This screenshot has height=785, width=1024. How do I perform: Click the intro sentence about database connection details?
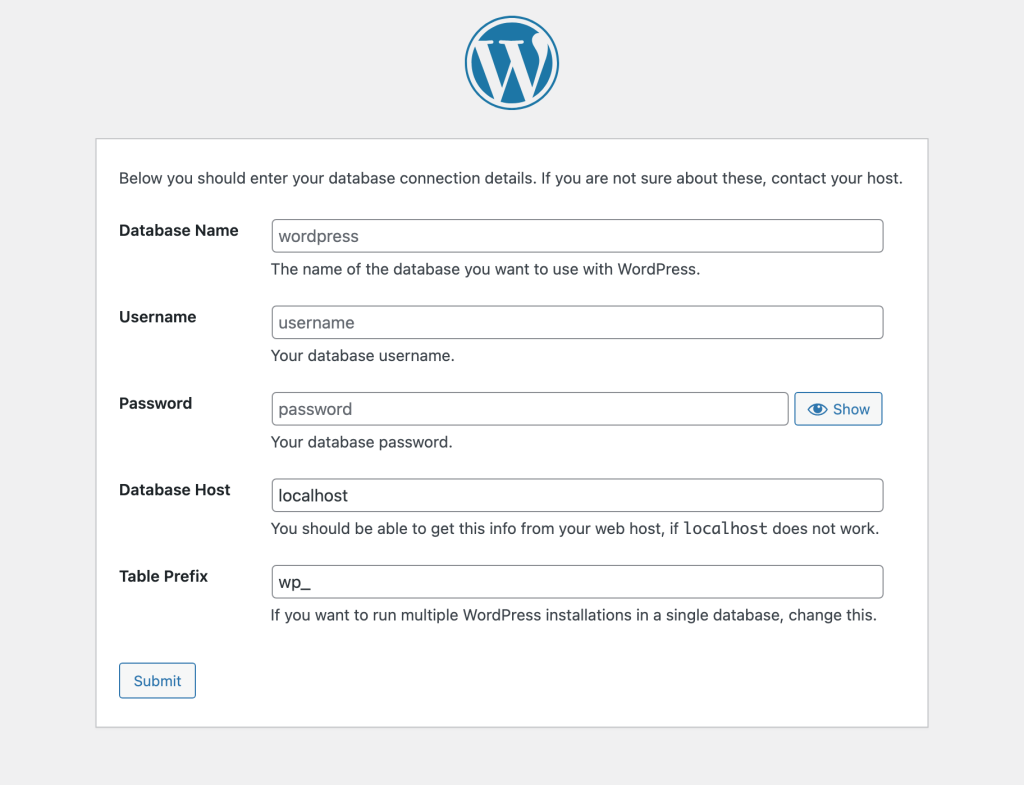click(510, 179)
